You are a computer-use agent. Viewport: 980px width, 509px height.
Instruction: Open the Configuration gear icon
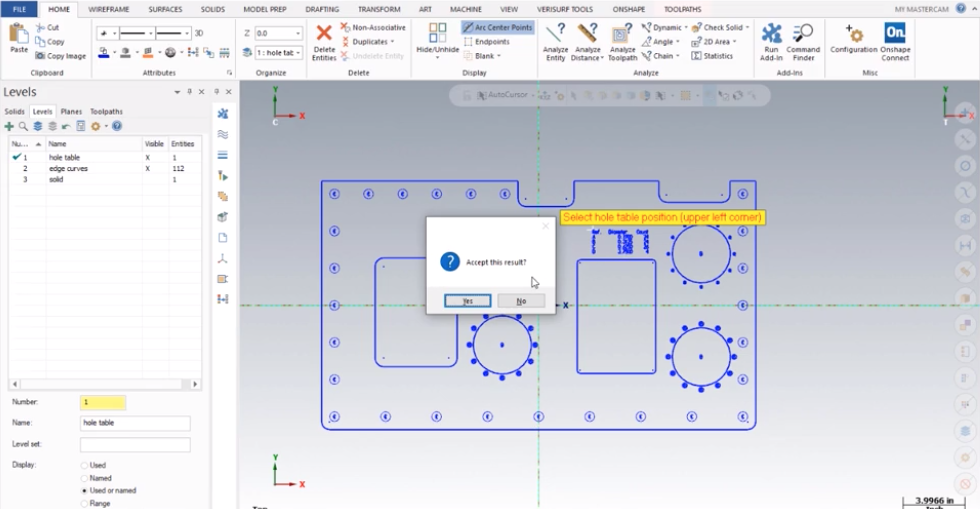coord(853,33)
